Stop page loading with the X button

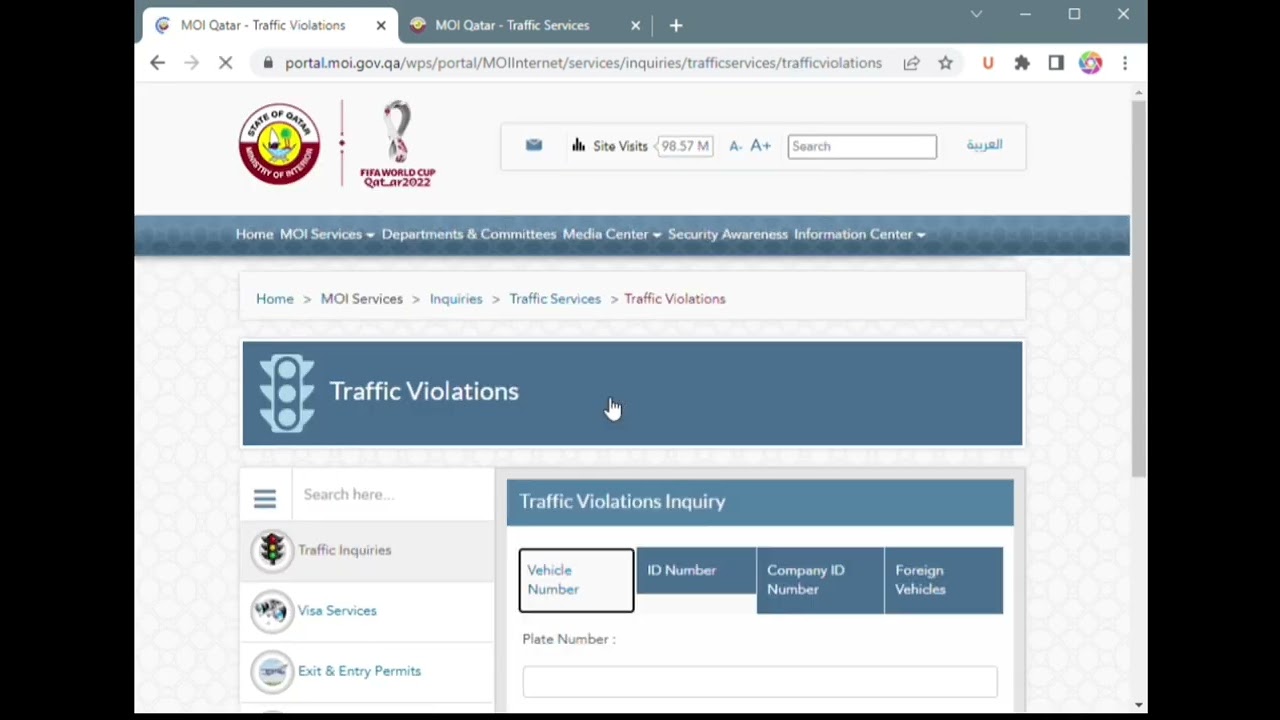(x=226, y=63)
